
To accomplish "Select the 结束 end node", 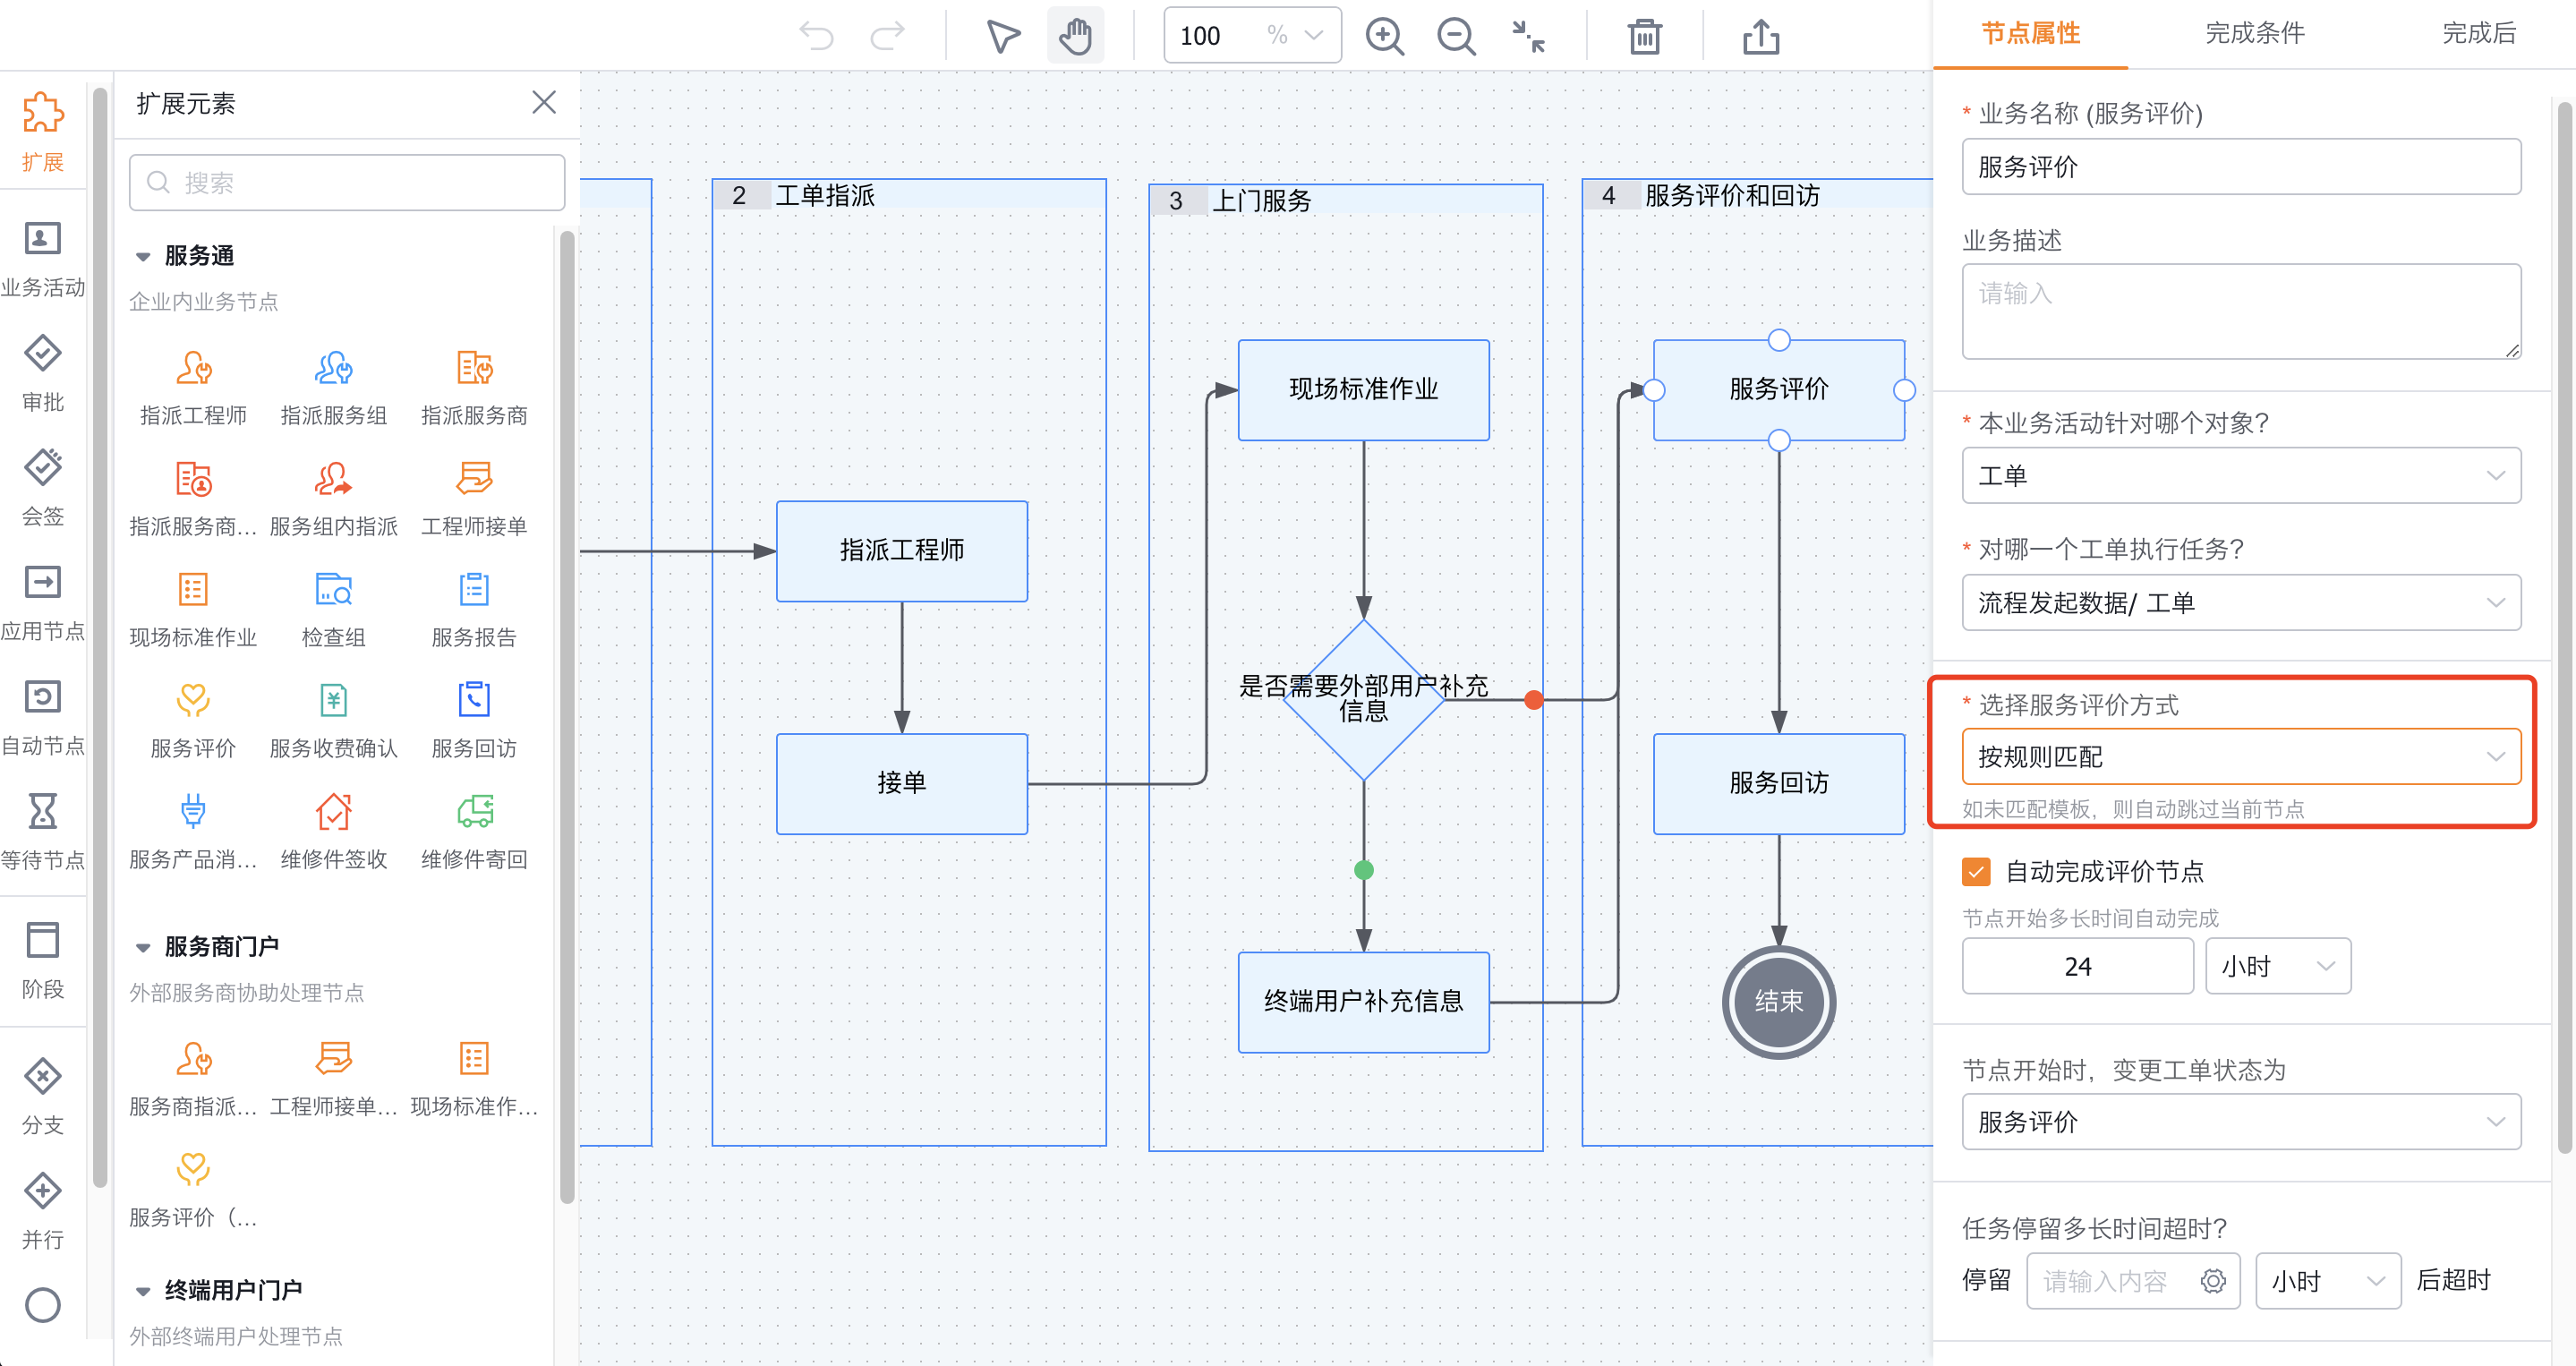I will tap(1779, 1001).
